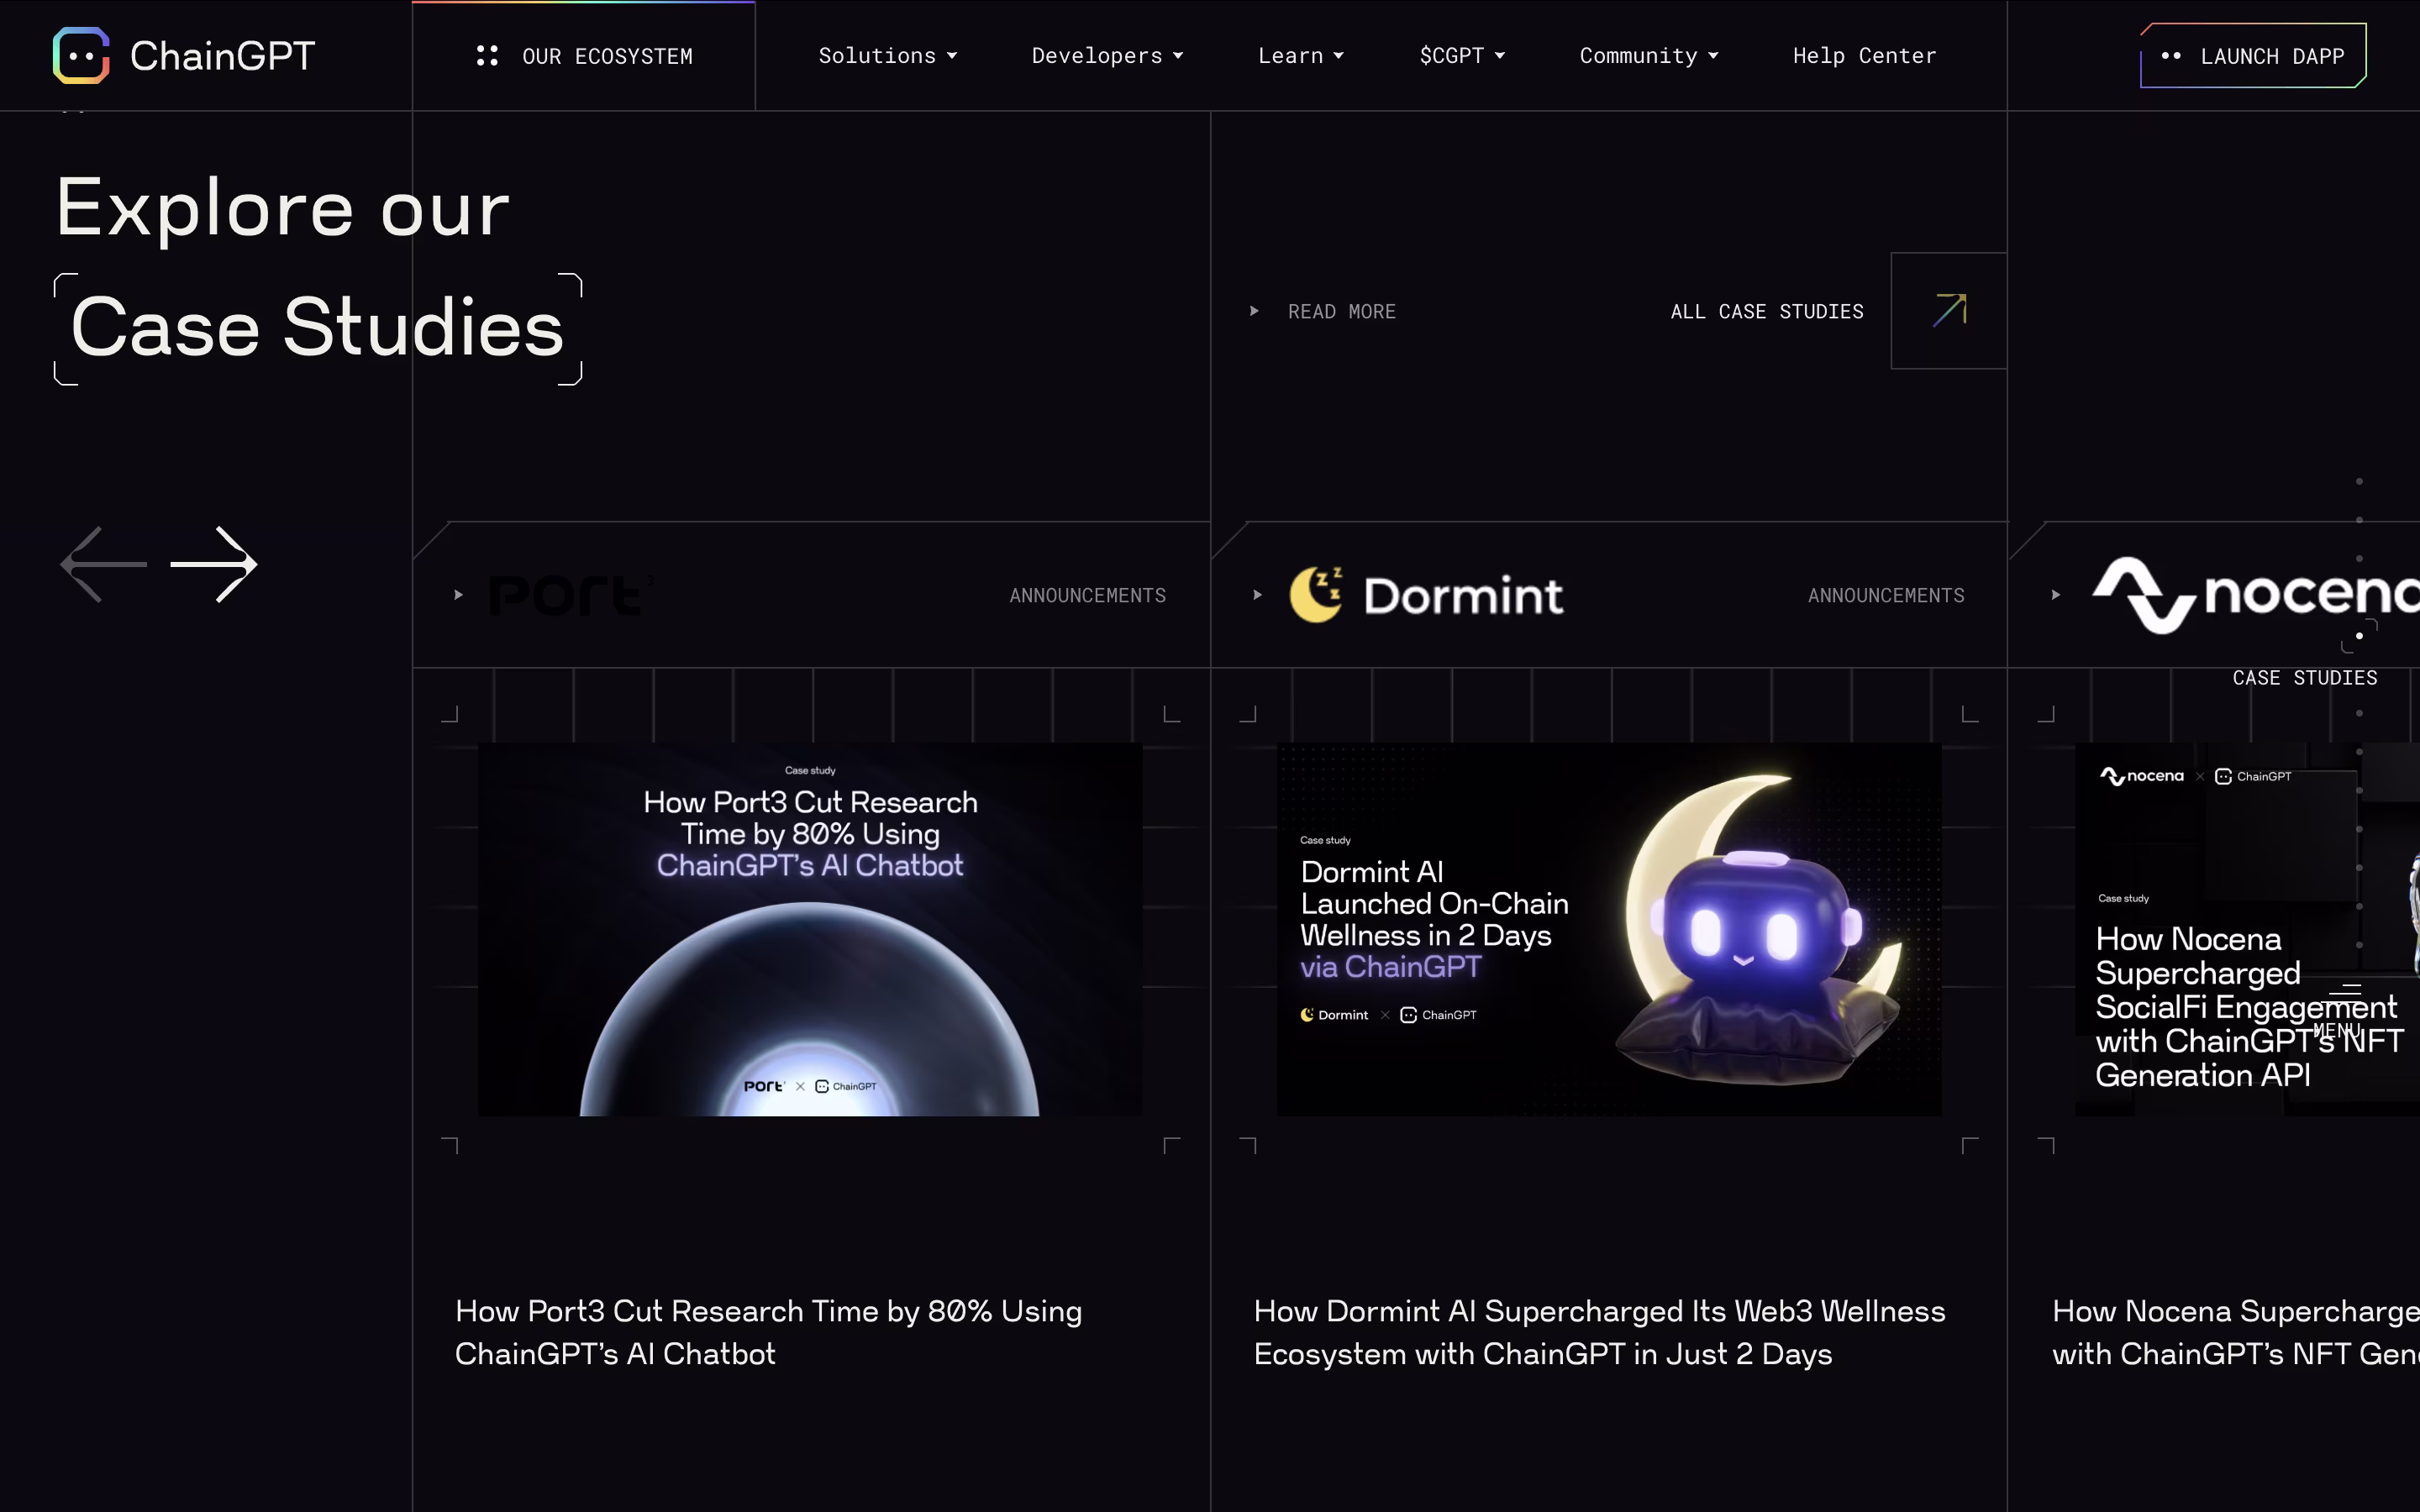Viewport: 2420px width, 1512px height.
Task: Go to Help Center
Action: click(x=1864, y=56)
